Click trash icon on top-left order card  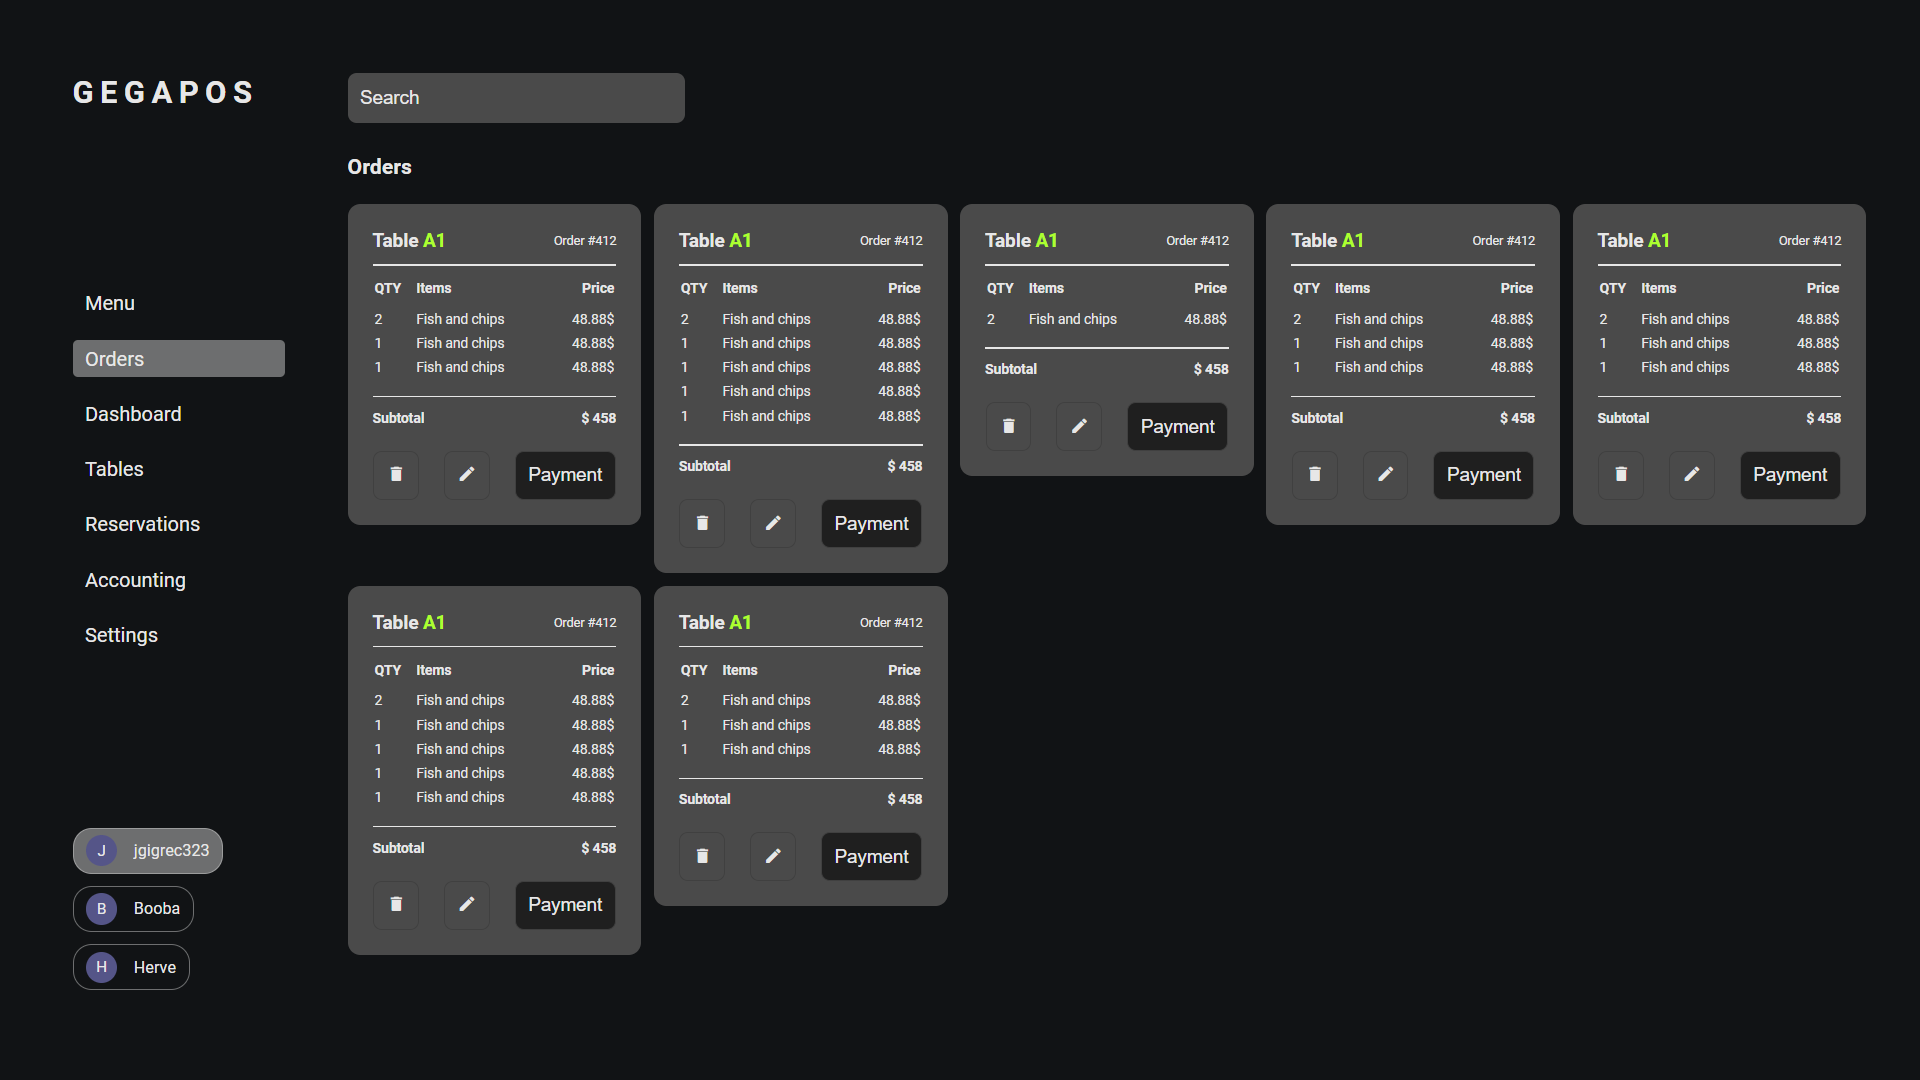396,475
